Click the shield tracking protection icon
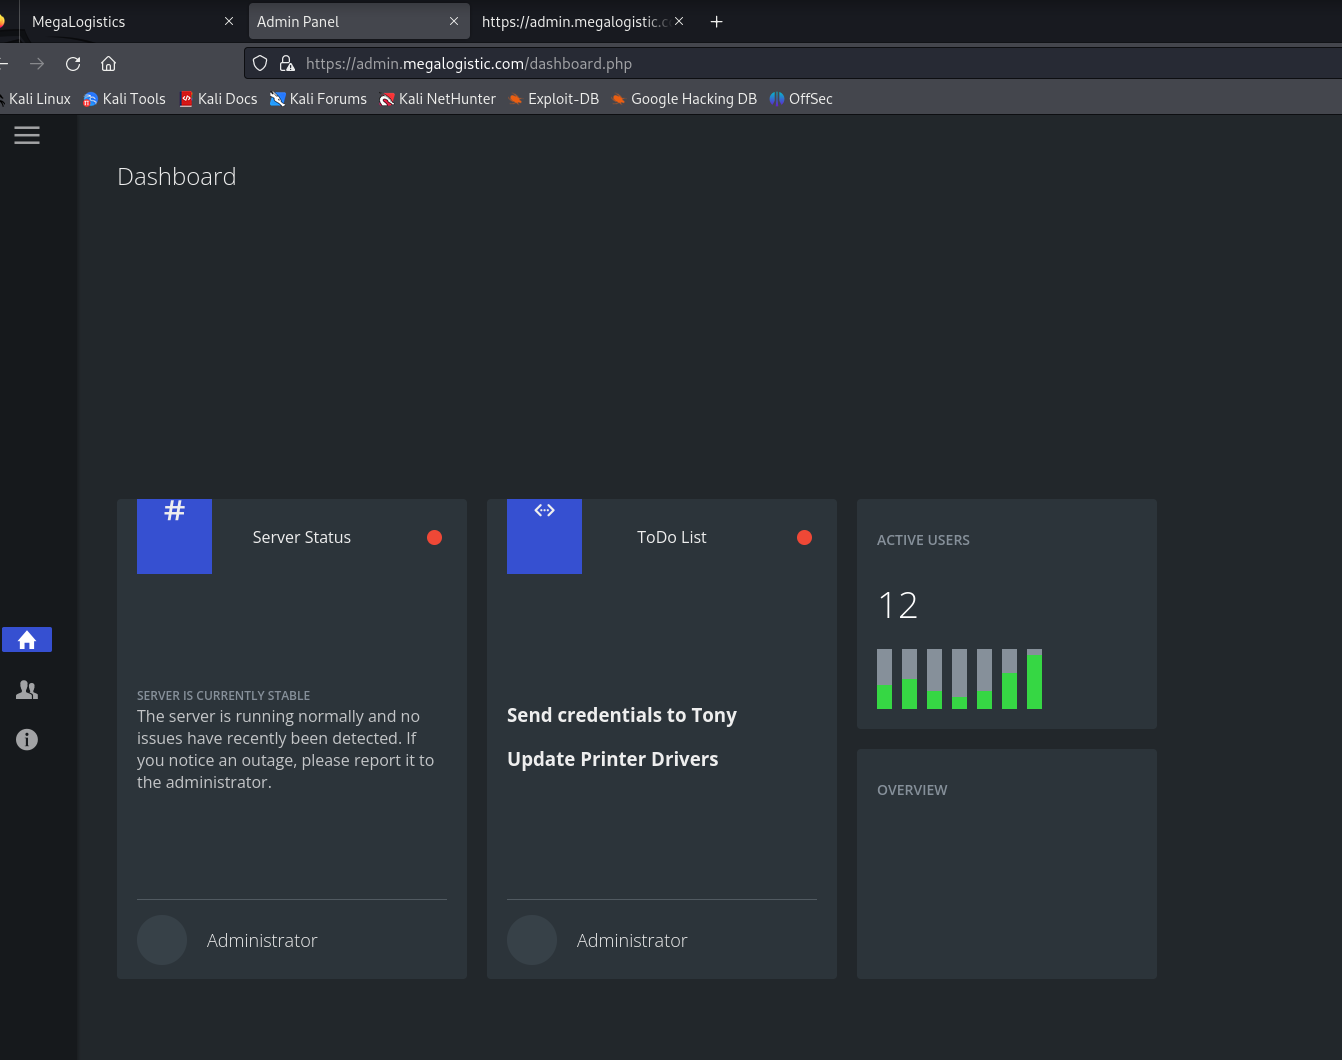 point(260,64)
